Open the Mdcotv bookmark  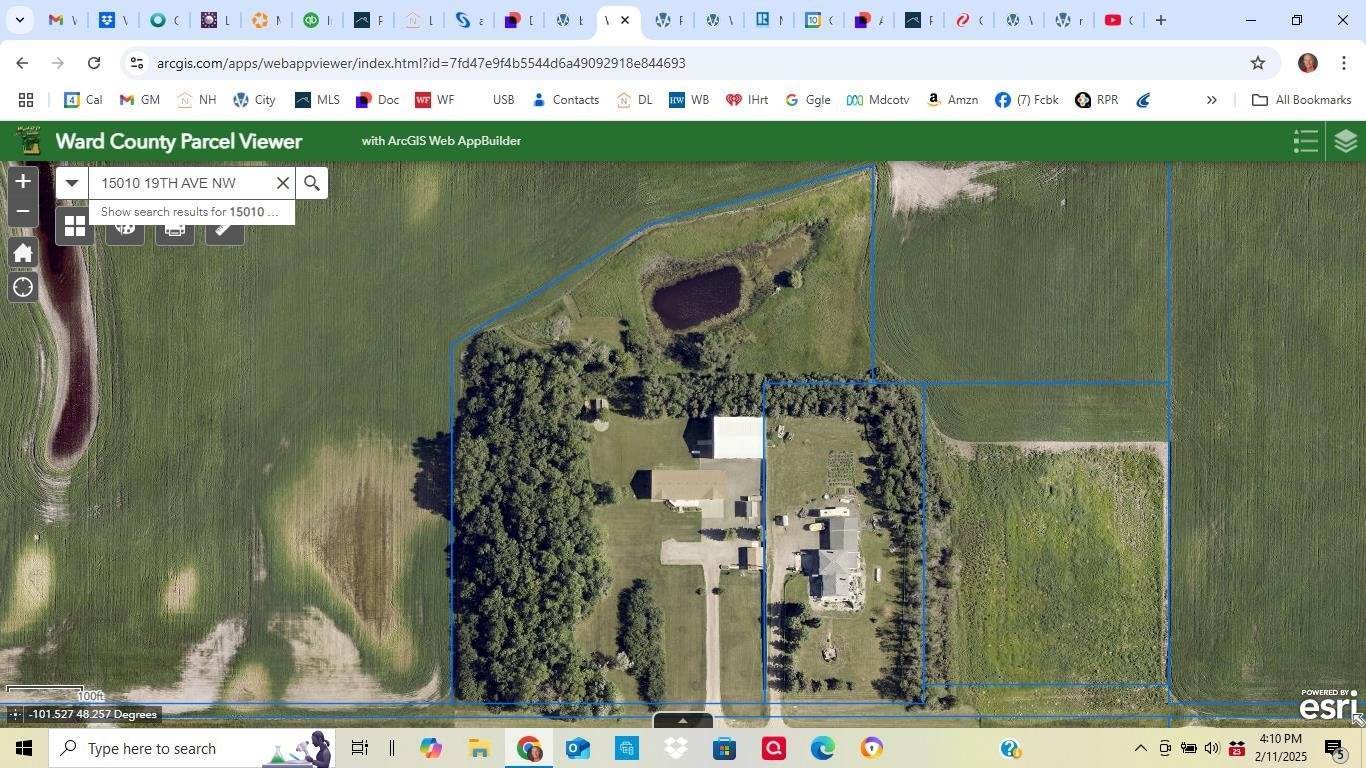click(x=878, y=100)
